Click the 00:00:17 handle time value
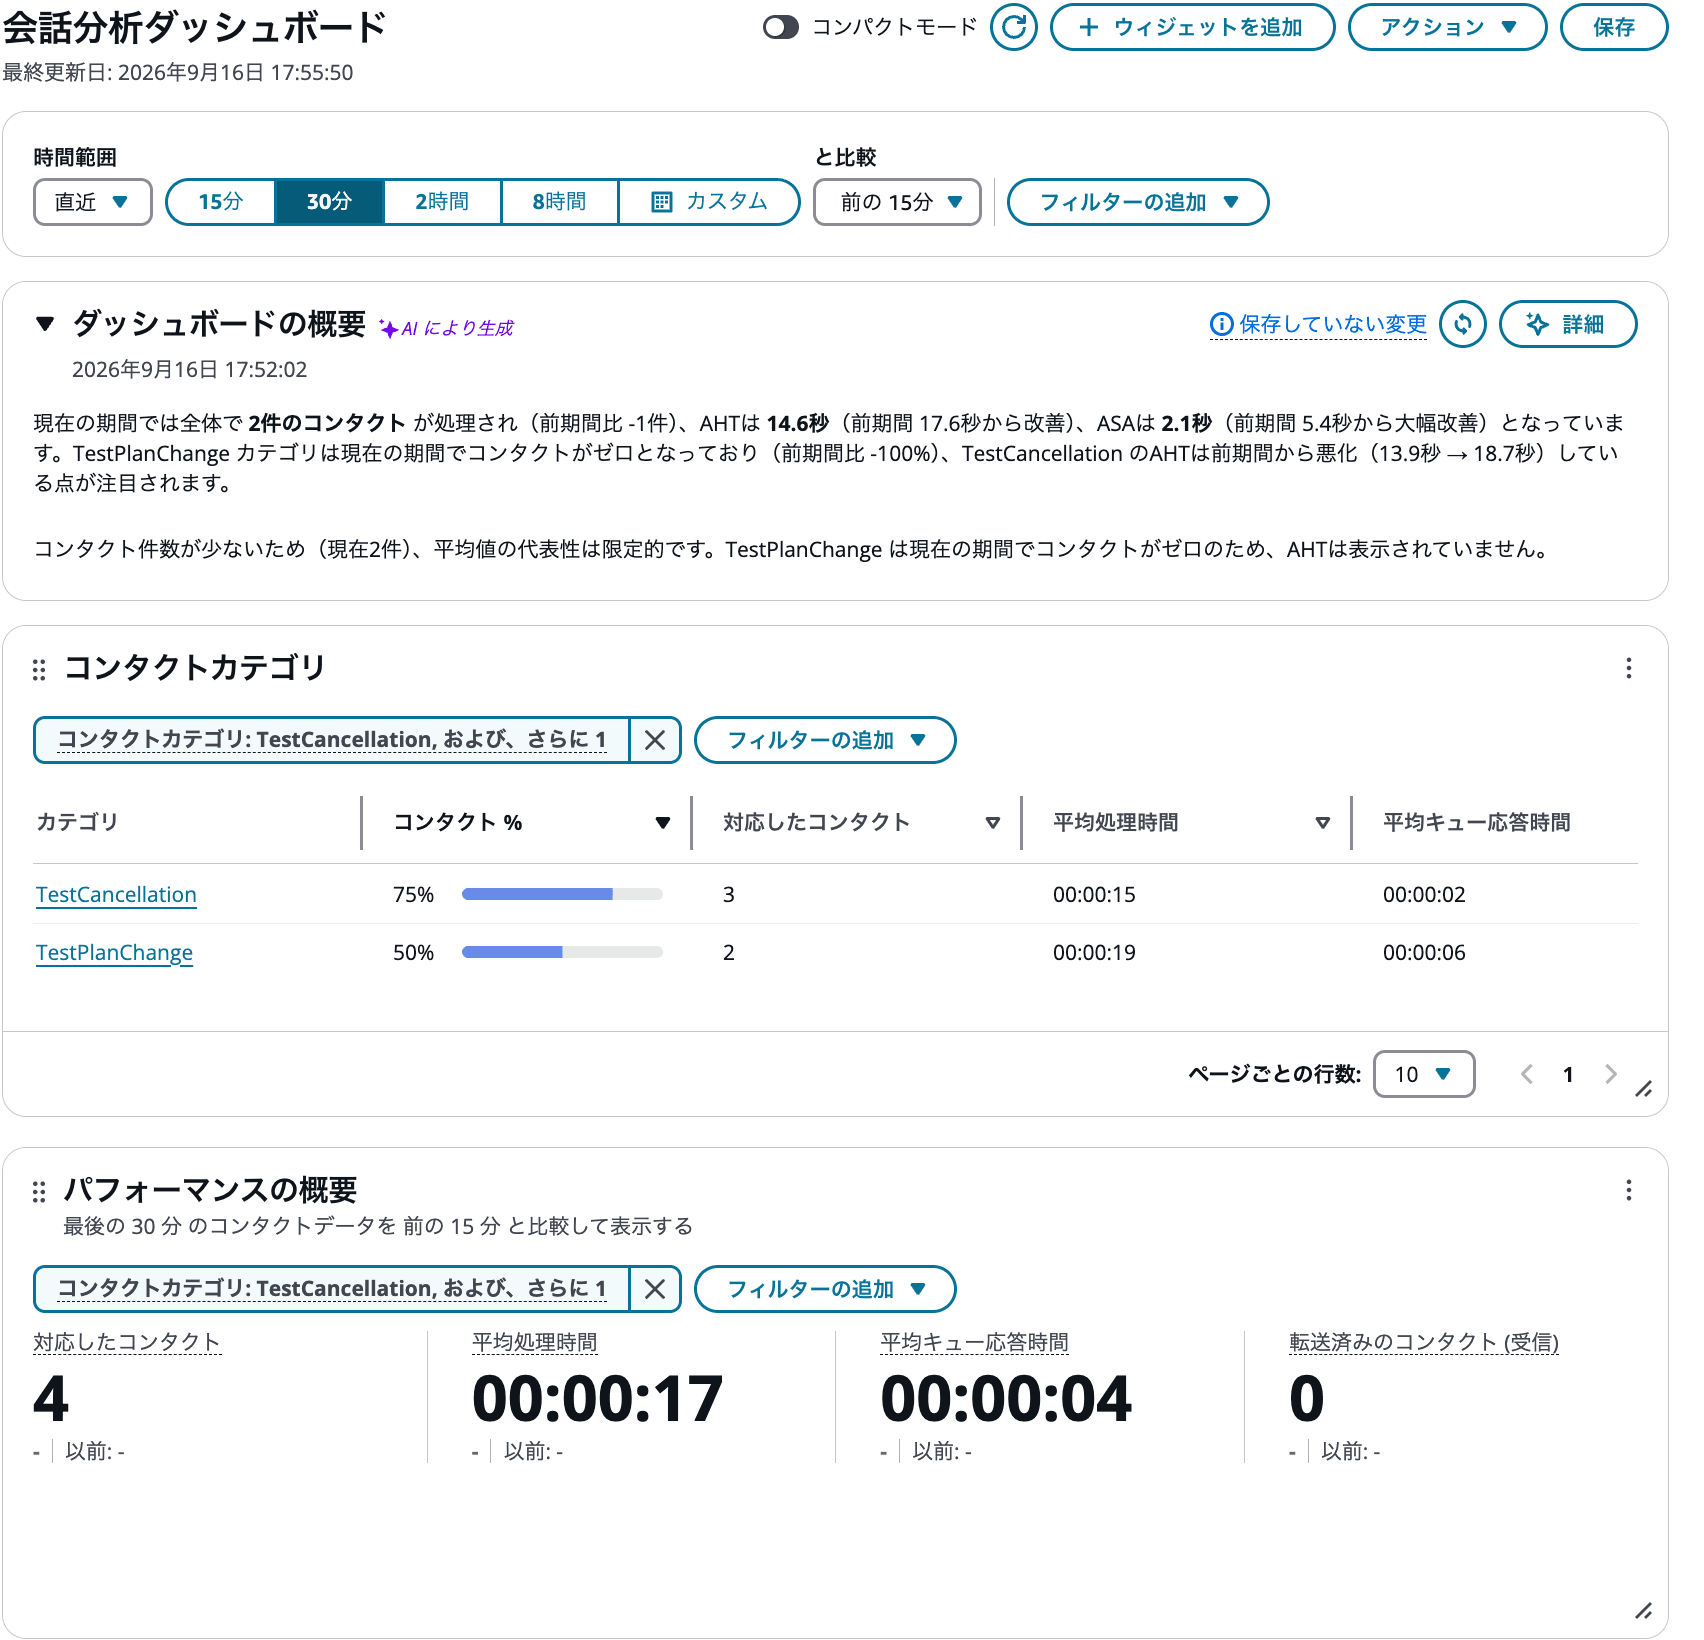This screenshot has height=1640, width=1704. 598,1398
